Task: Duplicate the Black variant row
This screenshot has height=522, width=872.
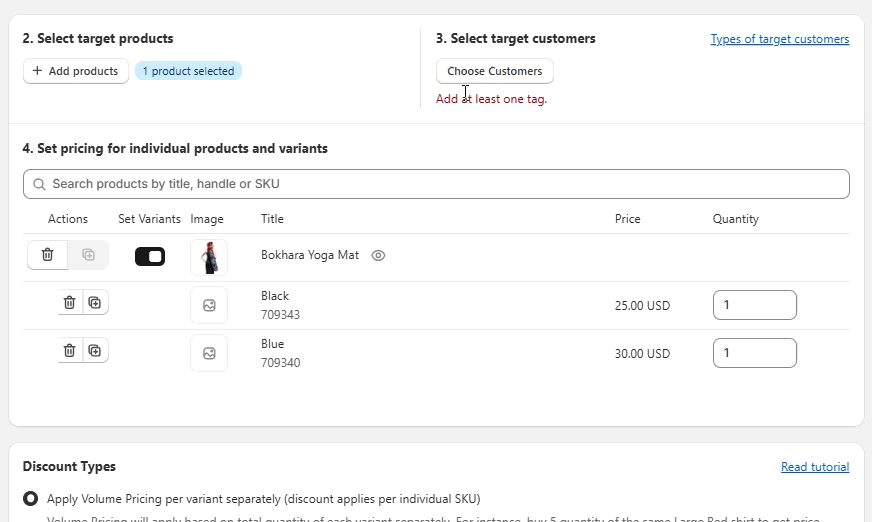Action: (x=95, y=302)
